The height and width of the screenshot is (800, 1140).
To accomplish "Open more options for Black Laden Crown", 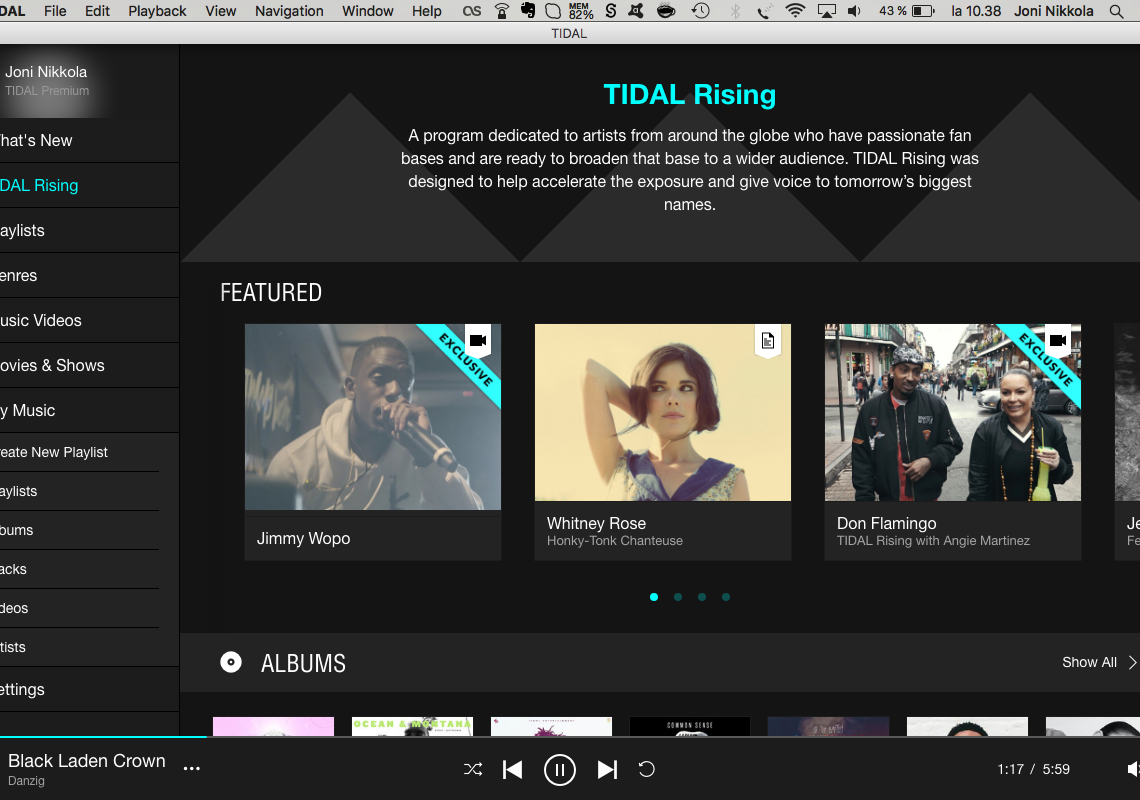I will pyautogui.click(x=191, y=770).
